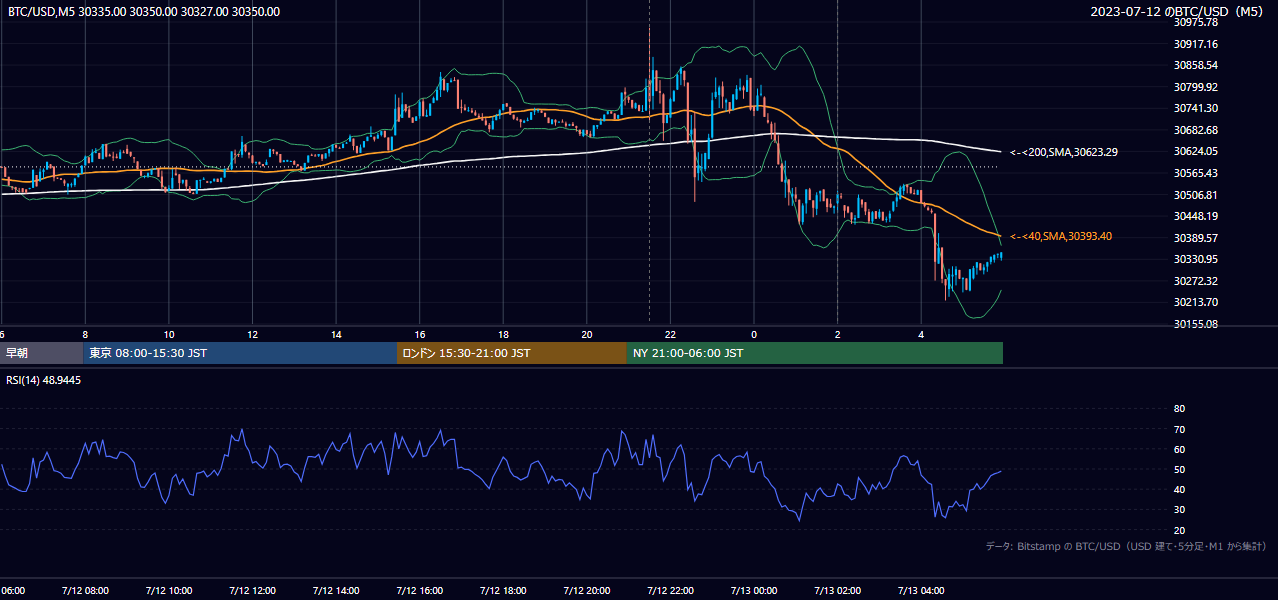Click hour tick 20 under price chart

[x=587, y=334]
